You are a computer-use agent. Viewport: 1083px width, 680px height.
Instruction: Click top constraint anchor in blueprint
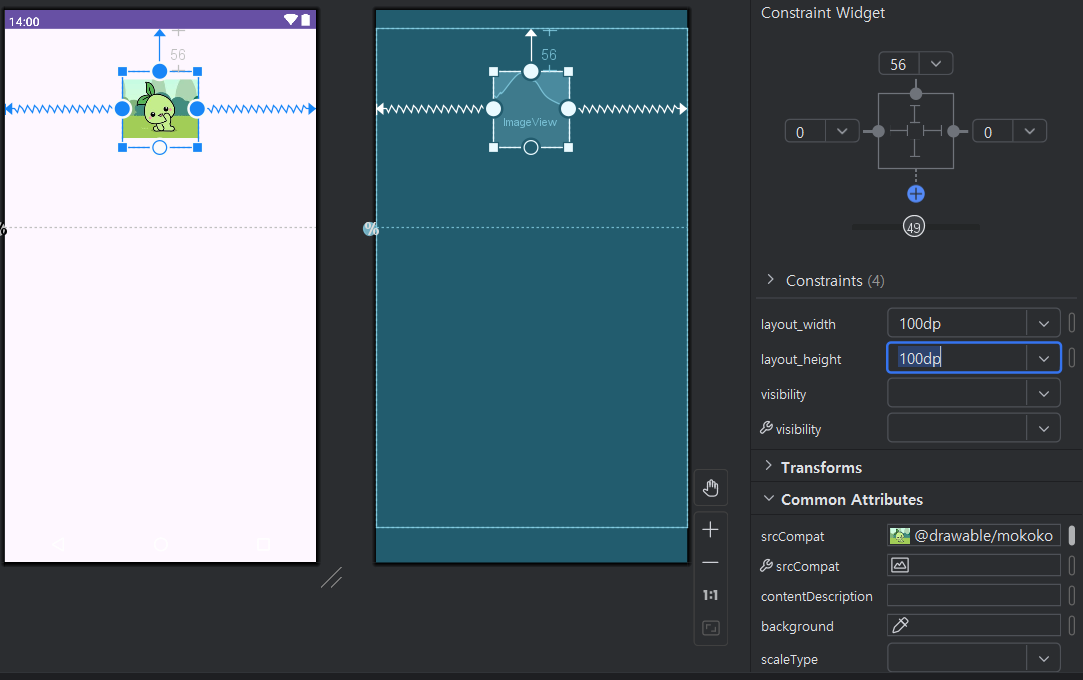pos(530,71)
